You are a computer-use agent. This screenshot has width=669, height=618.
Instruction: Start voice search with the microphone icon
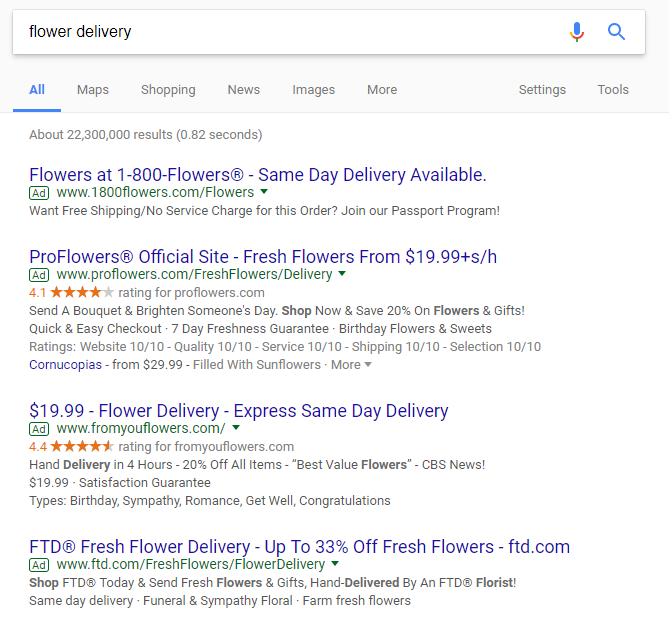click(577, 32)
